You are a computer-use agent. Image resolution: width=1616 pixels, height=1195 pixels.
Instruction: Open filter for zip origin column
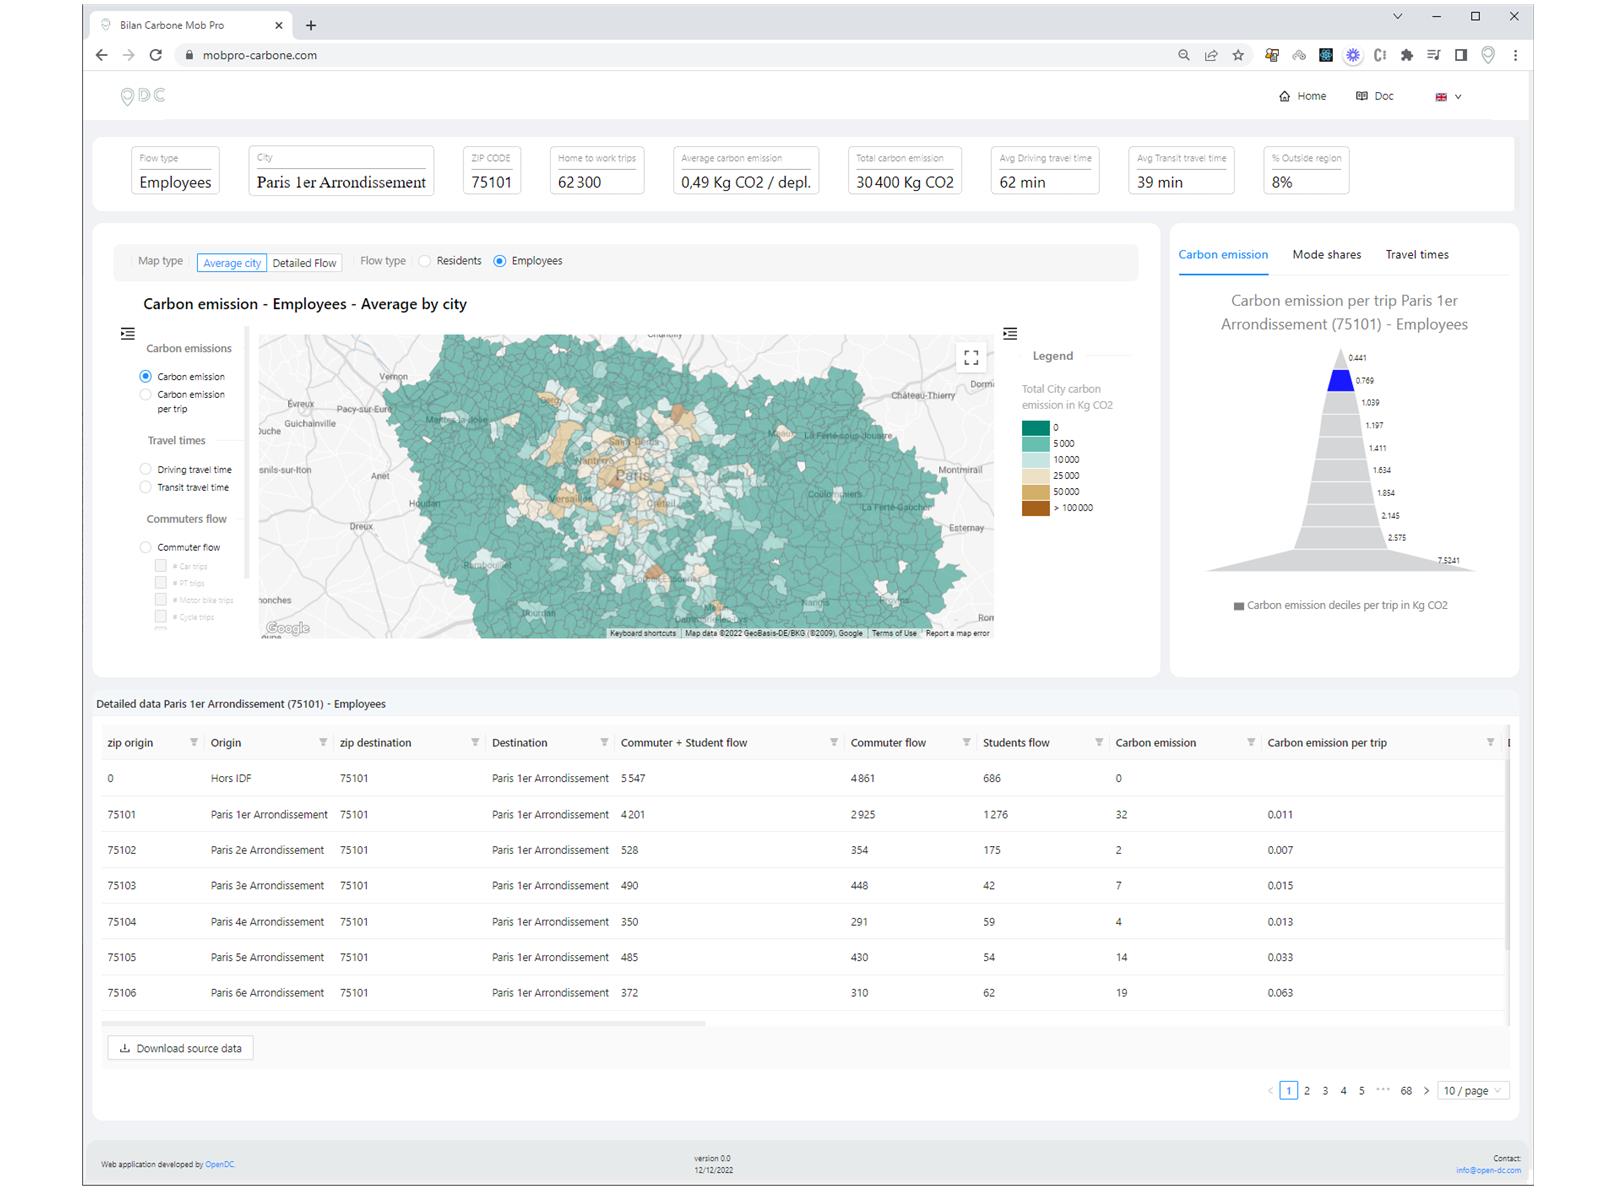pos(193,742)
